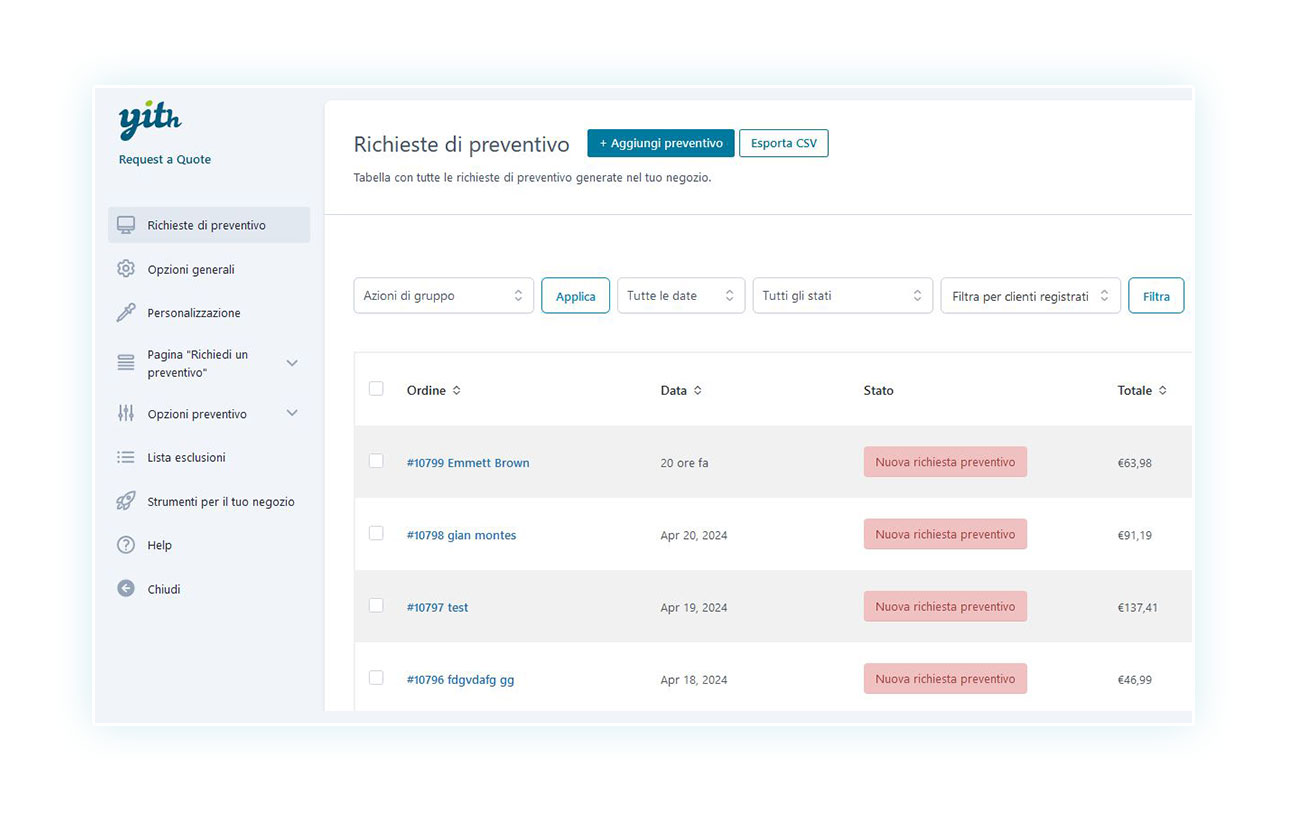Expand the Pagina Richiedi un preventivo submenu chevron
1300x813 pixels.
(x=292, y=363)
